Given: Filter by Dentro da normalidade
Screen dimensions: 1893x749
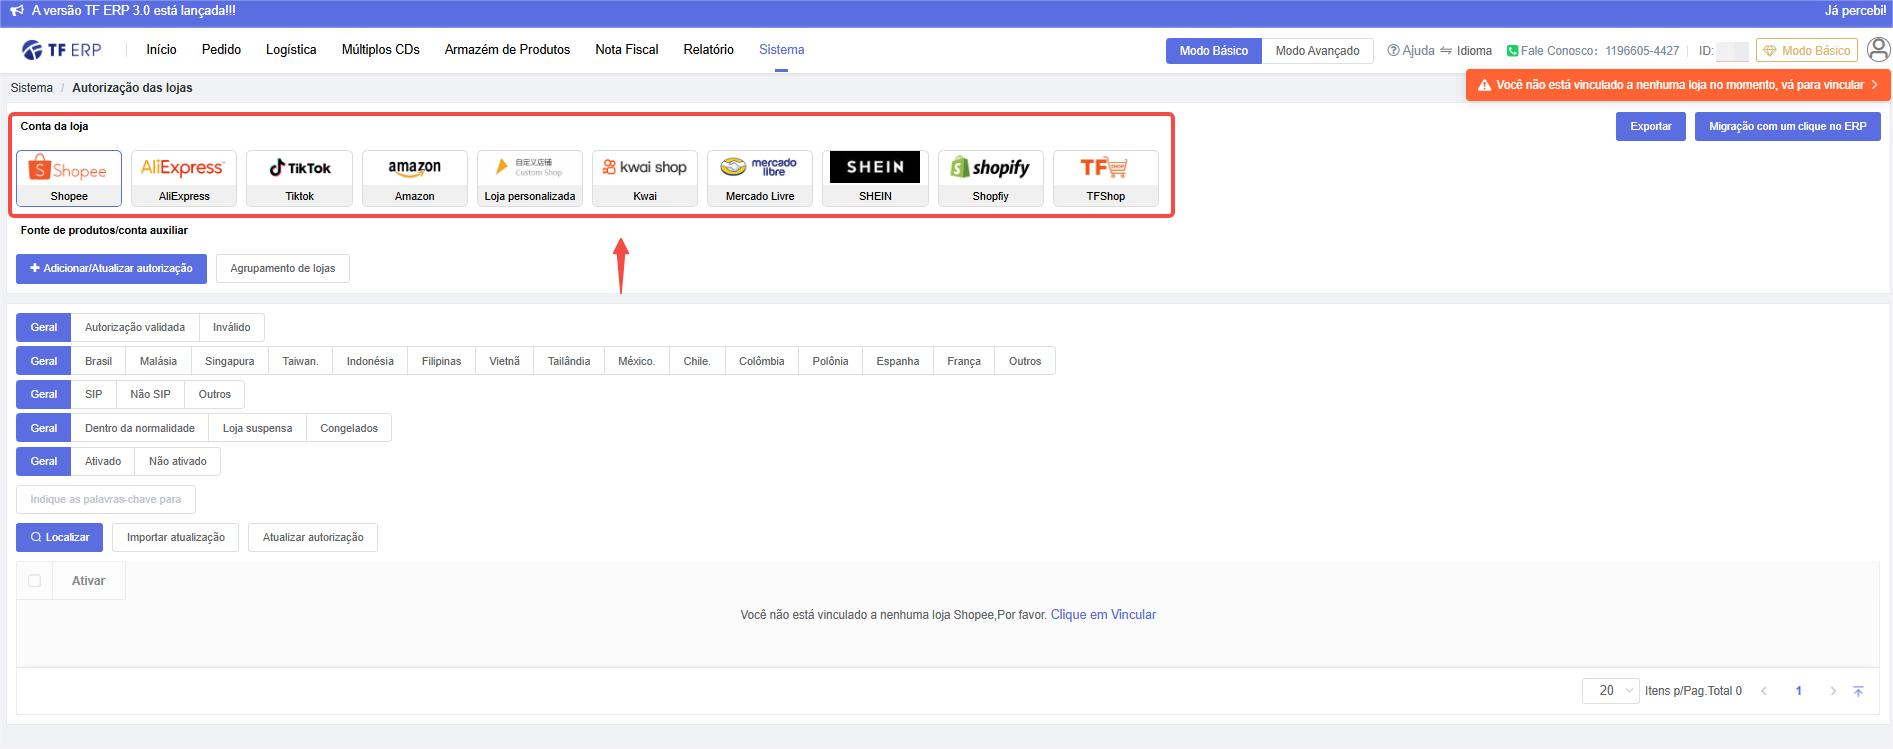Looking at the screenshot, I should pos(140,428).
